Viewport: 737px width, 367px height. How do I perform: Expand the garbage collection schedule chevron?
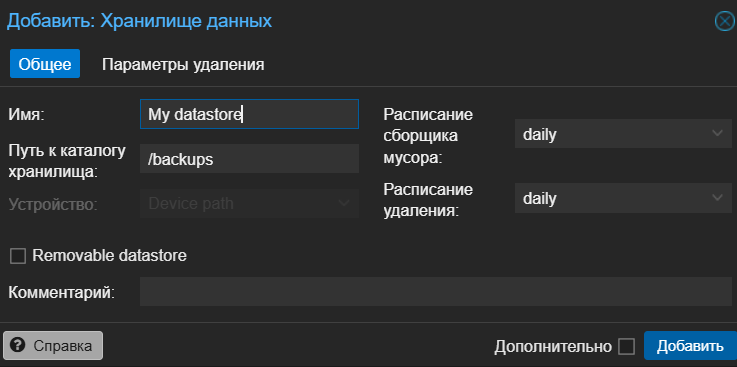[x=717, y=133]
